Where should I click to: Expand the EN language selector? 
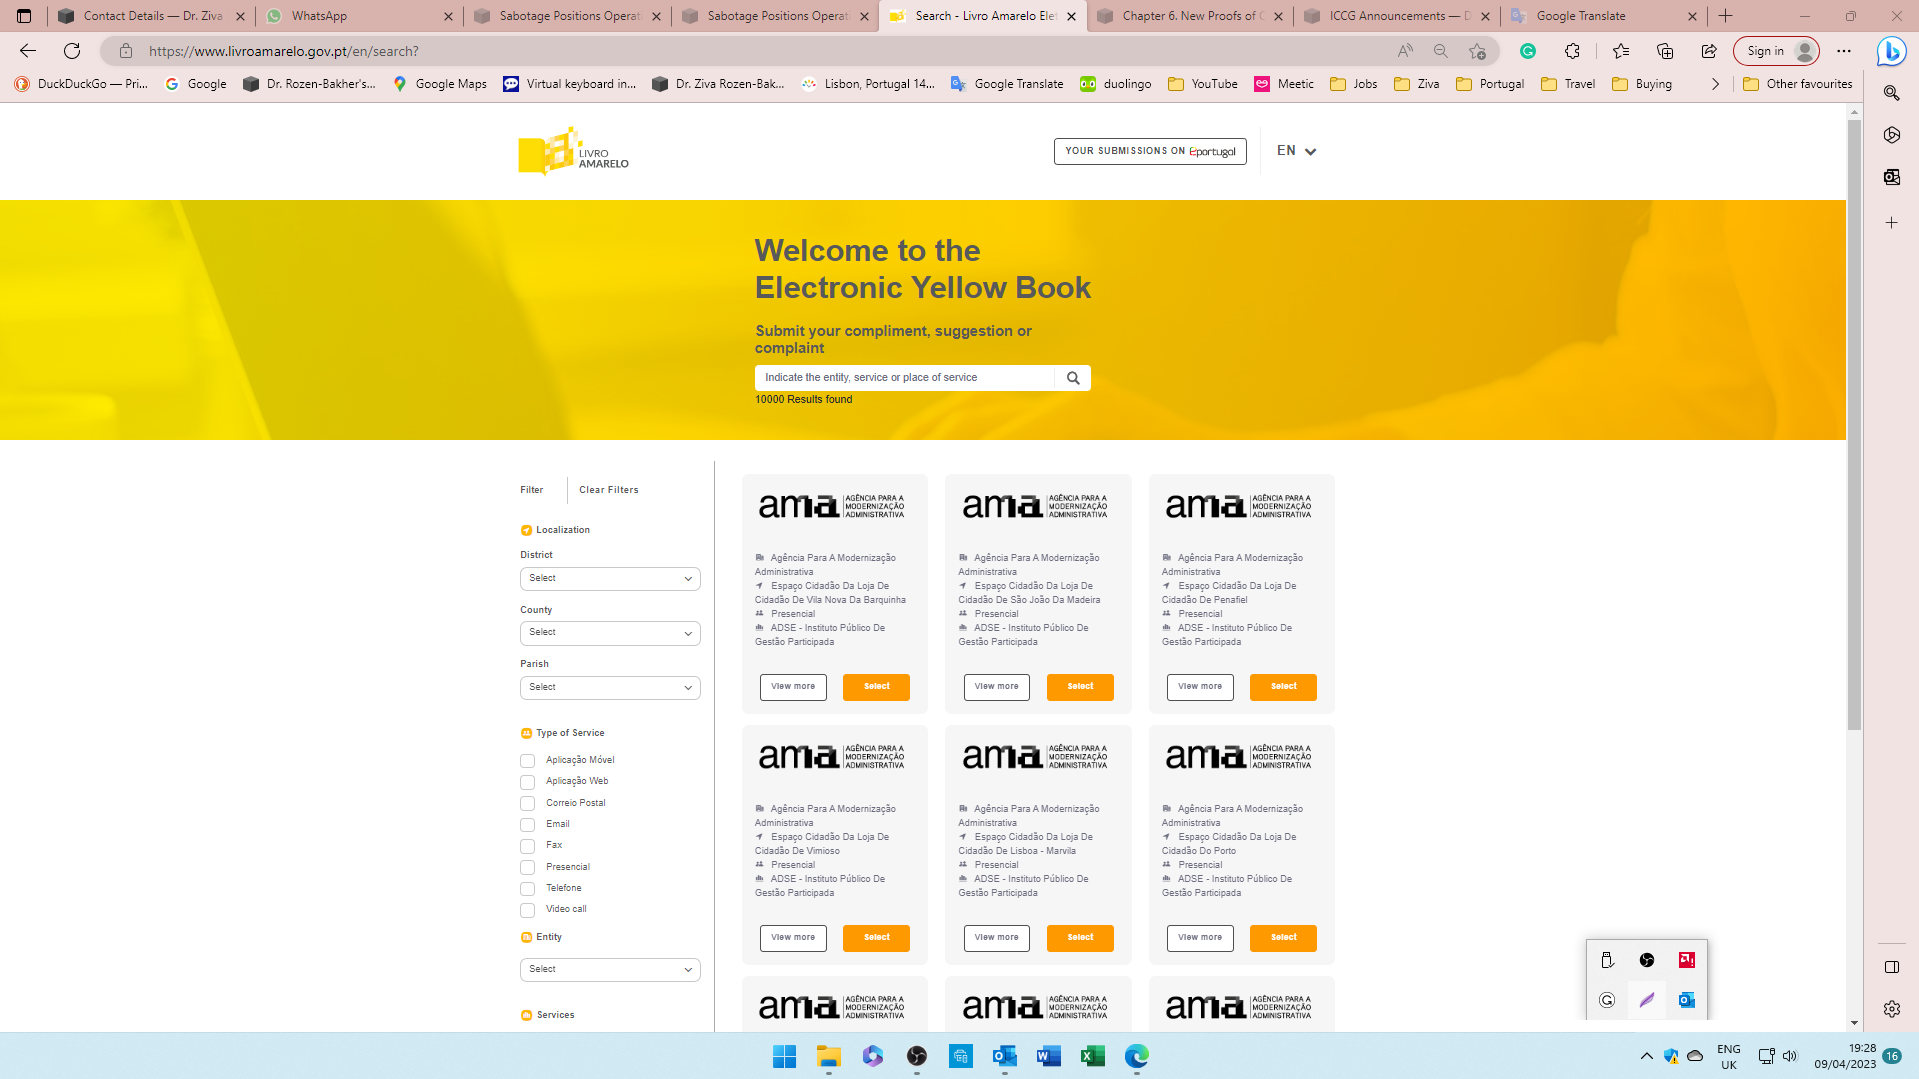point(1296,151)
